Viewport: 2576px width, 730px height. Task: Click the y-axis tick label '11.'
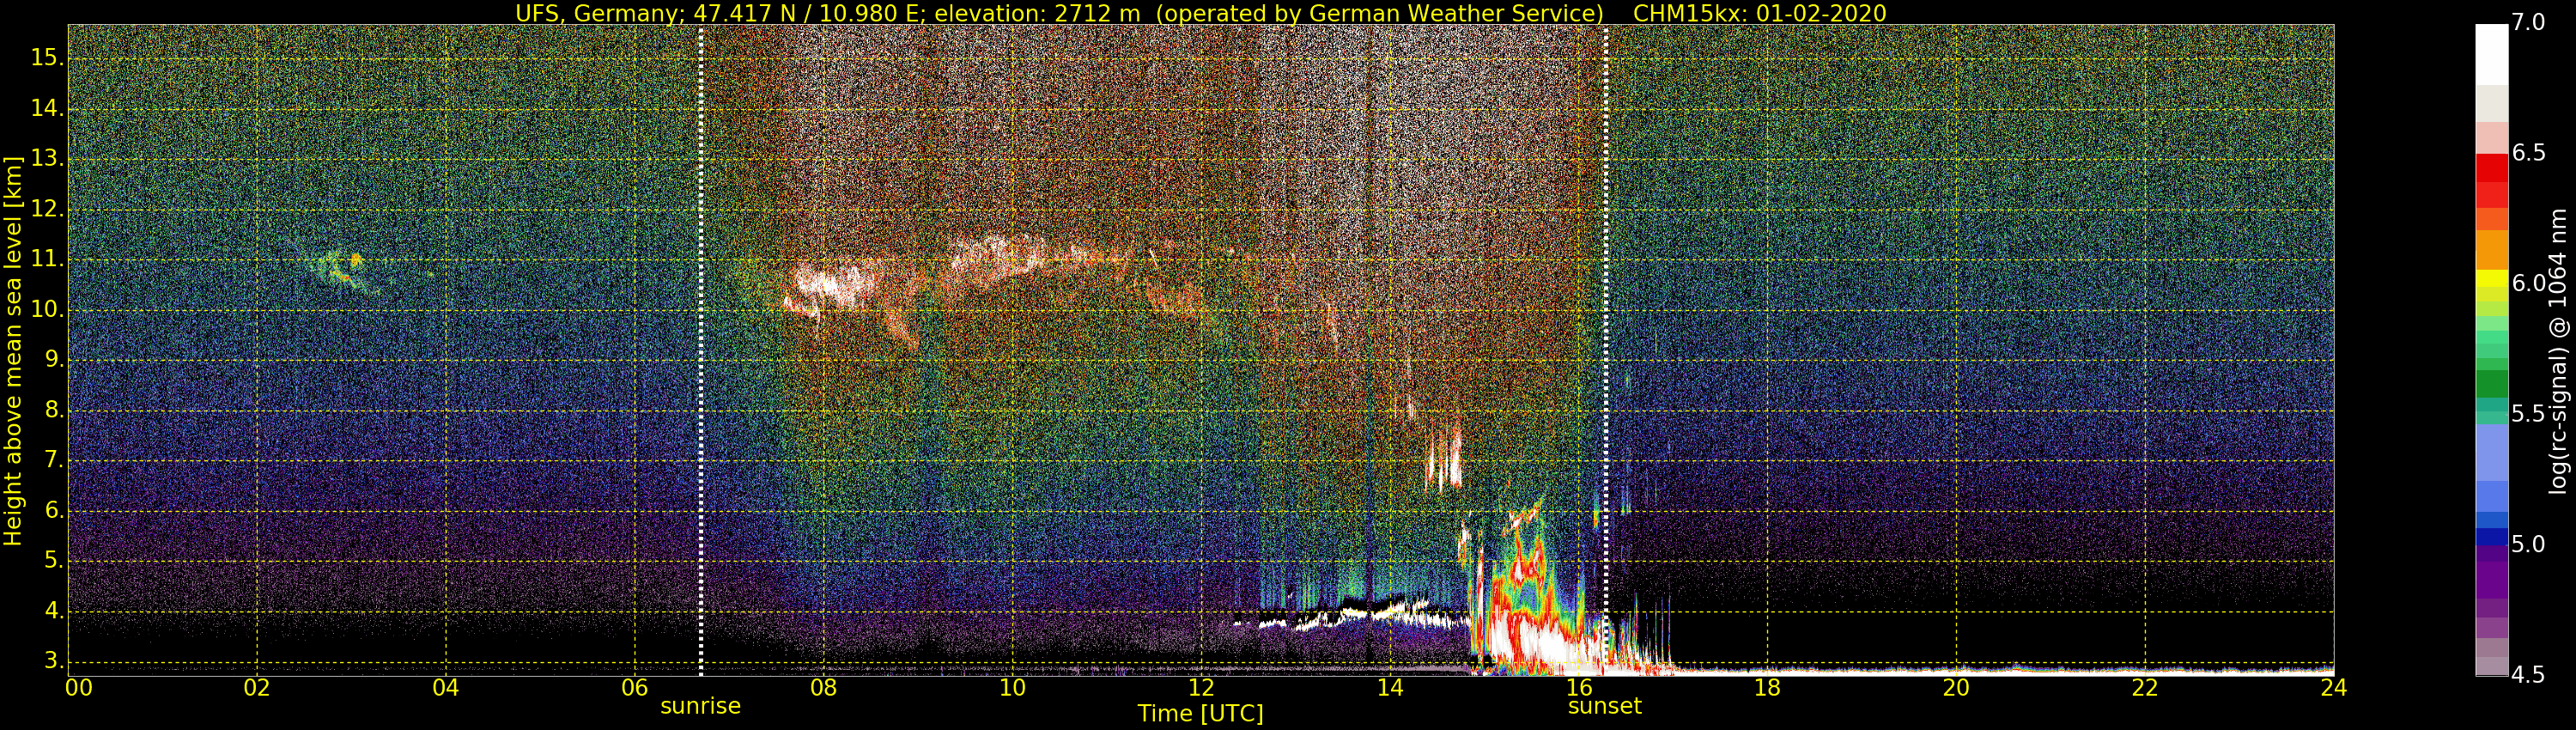point(46,259)
